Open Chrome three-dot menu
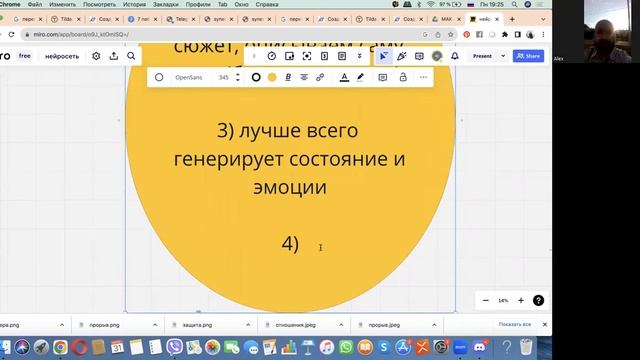The image size is (640, 360). click(x=543, y=34)
